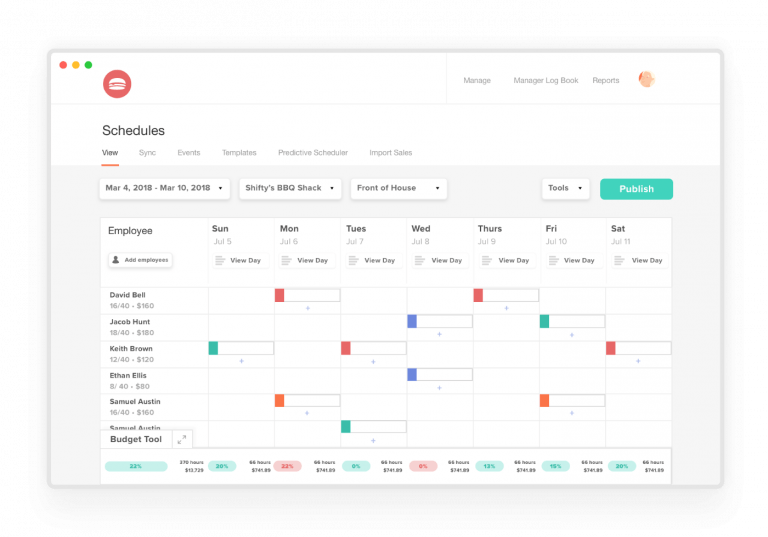Image resolution: width=768 pixels, height=537 pixels.
Task: Select the View tab
Action: pyautogui.click(x=110, y=153)
